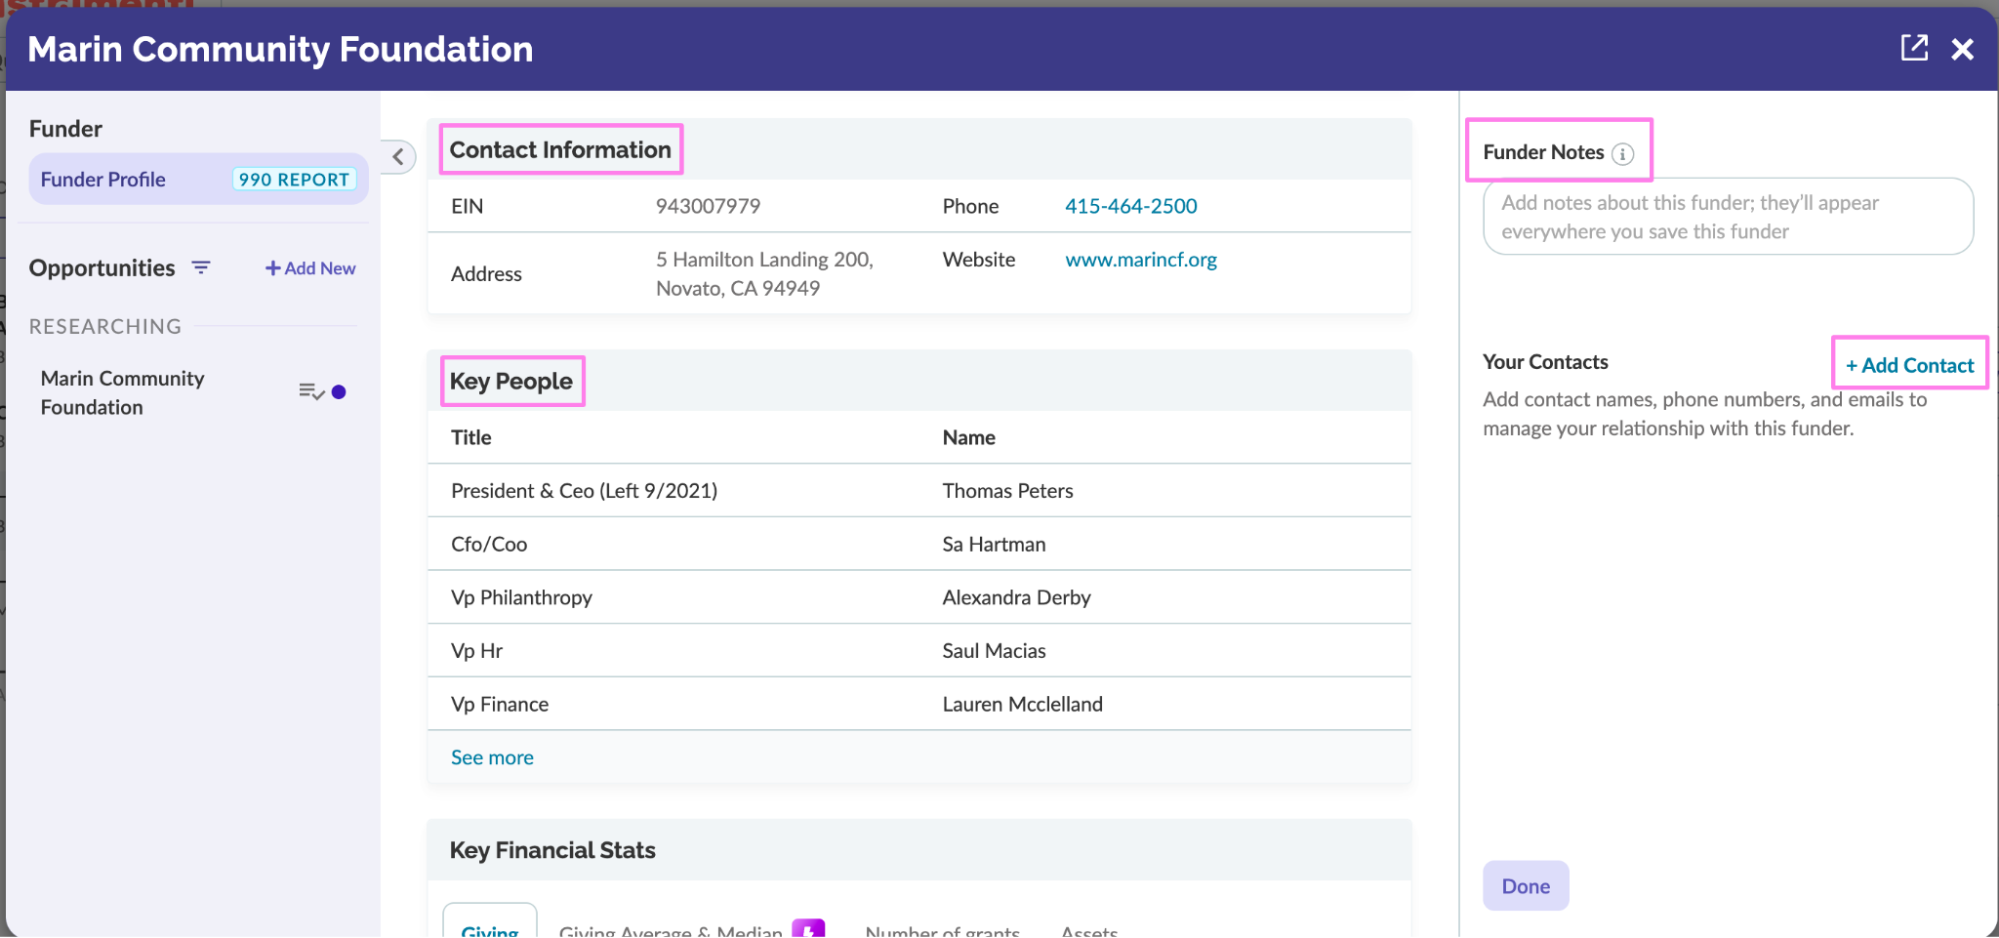This screenshot has width=1999, height=938.
Task: Click the Key Financial Stats heading
Action: coord(552,850)
